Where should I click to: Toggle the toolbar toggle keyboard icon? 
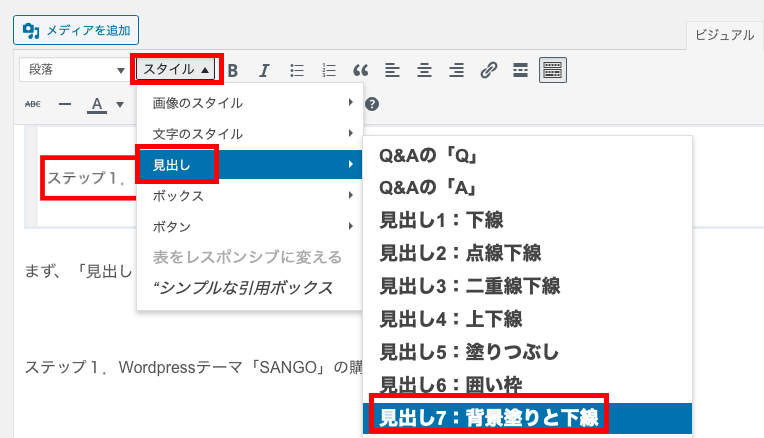pos(552,70)
